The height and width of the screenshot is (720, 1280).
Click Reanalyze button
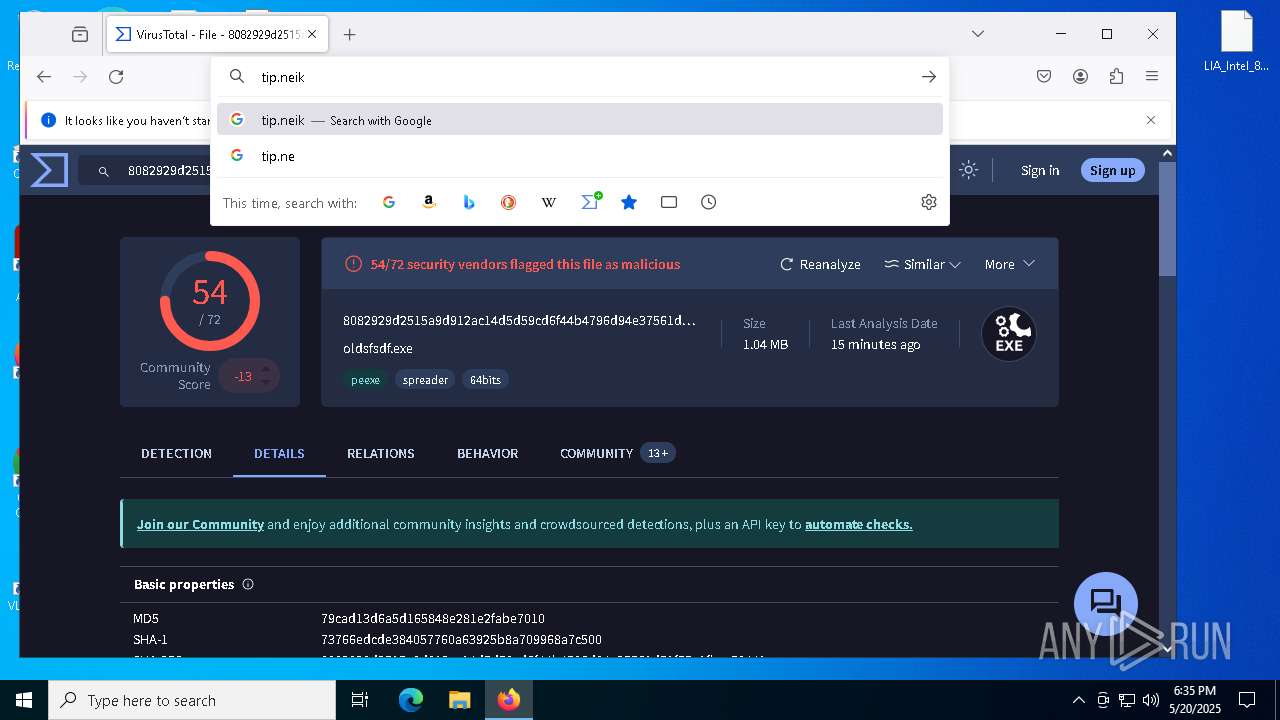[x=820, y=264]
